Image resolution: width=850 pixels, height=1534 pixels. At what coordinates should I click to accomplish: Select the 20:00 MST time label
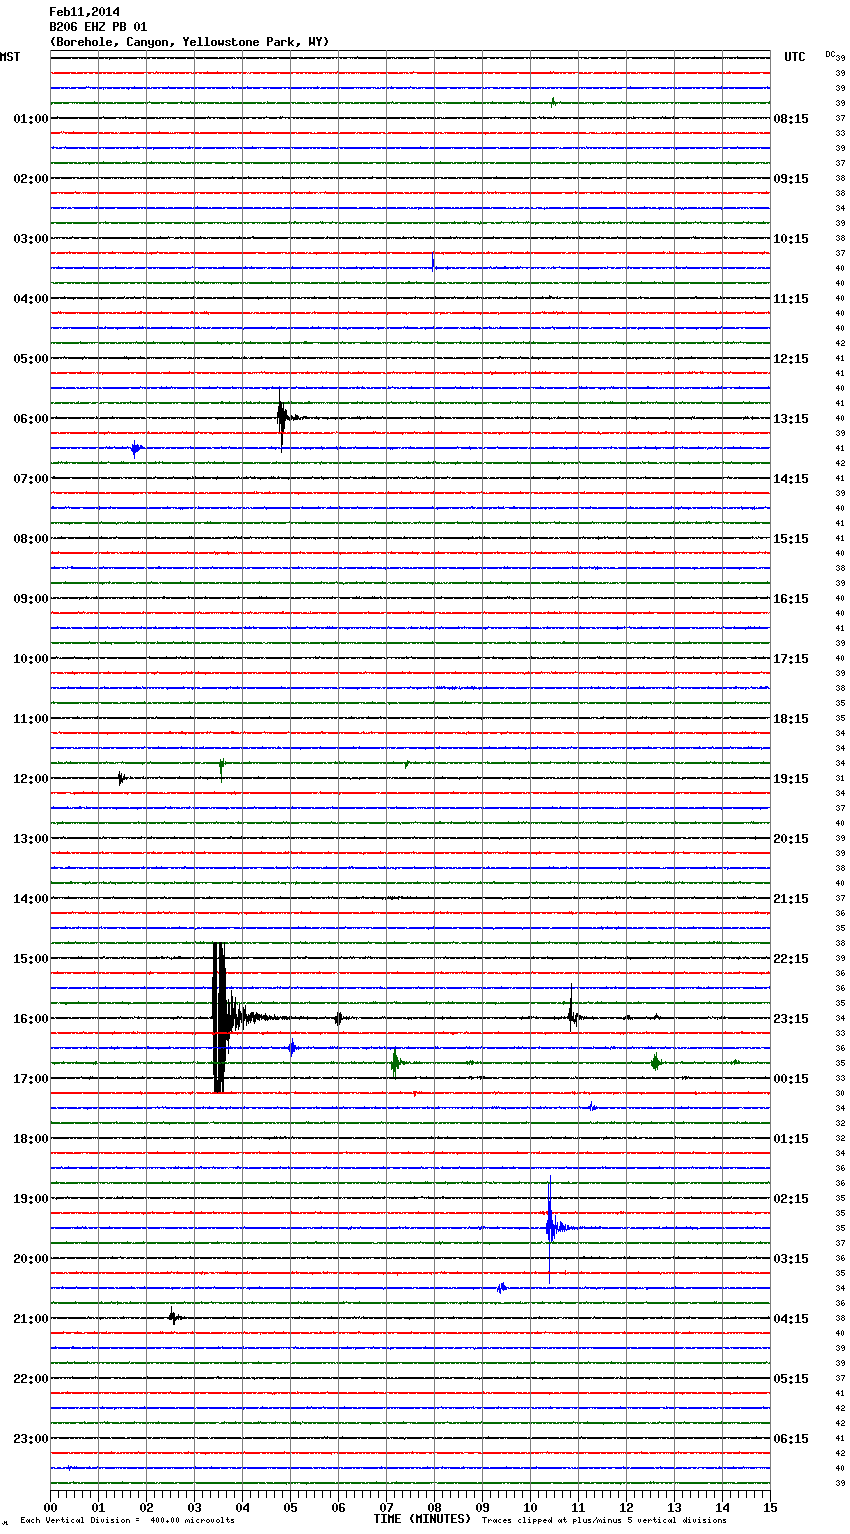(x=30, y=1259)
